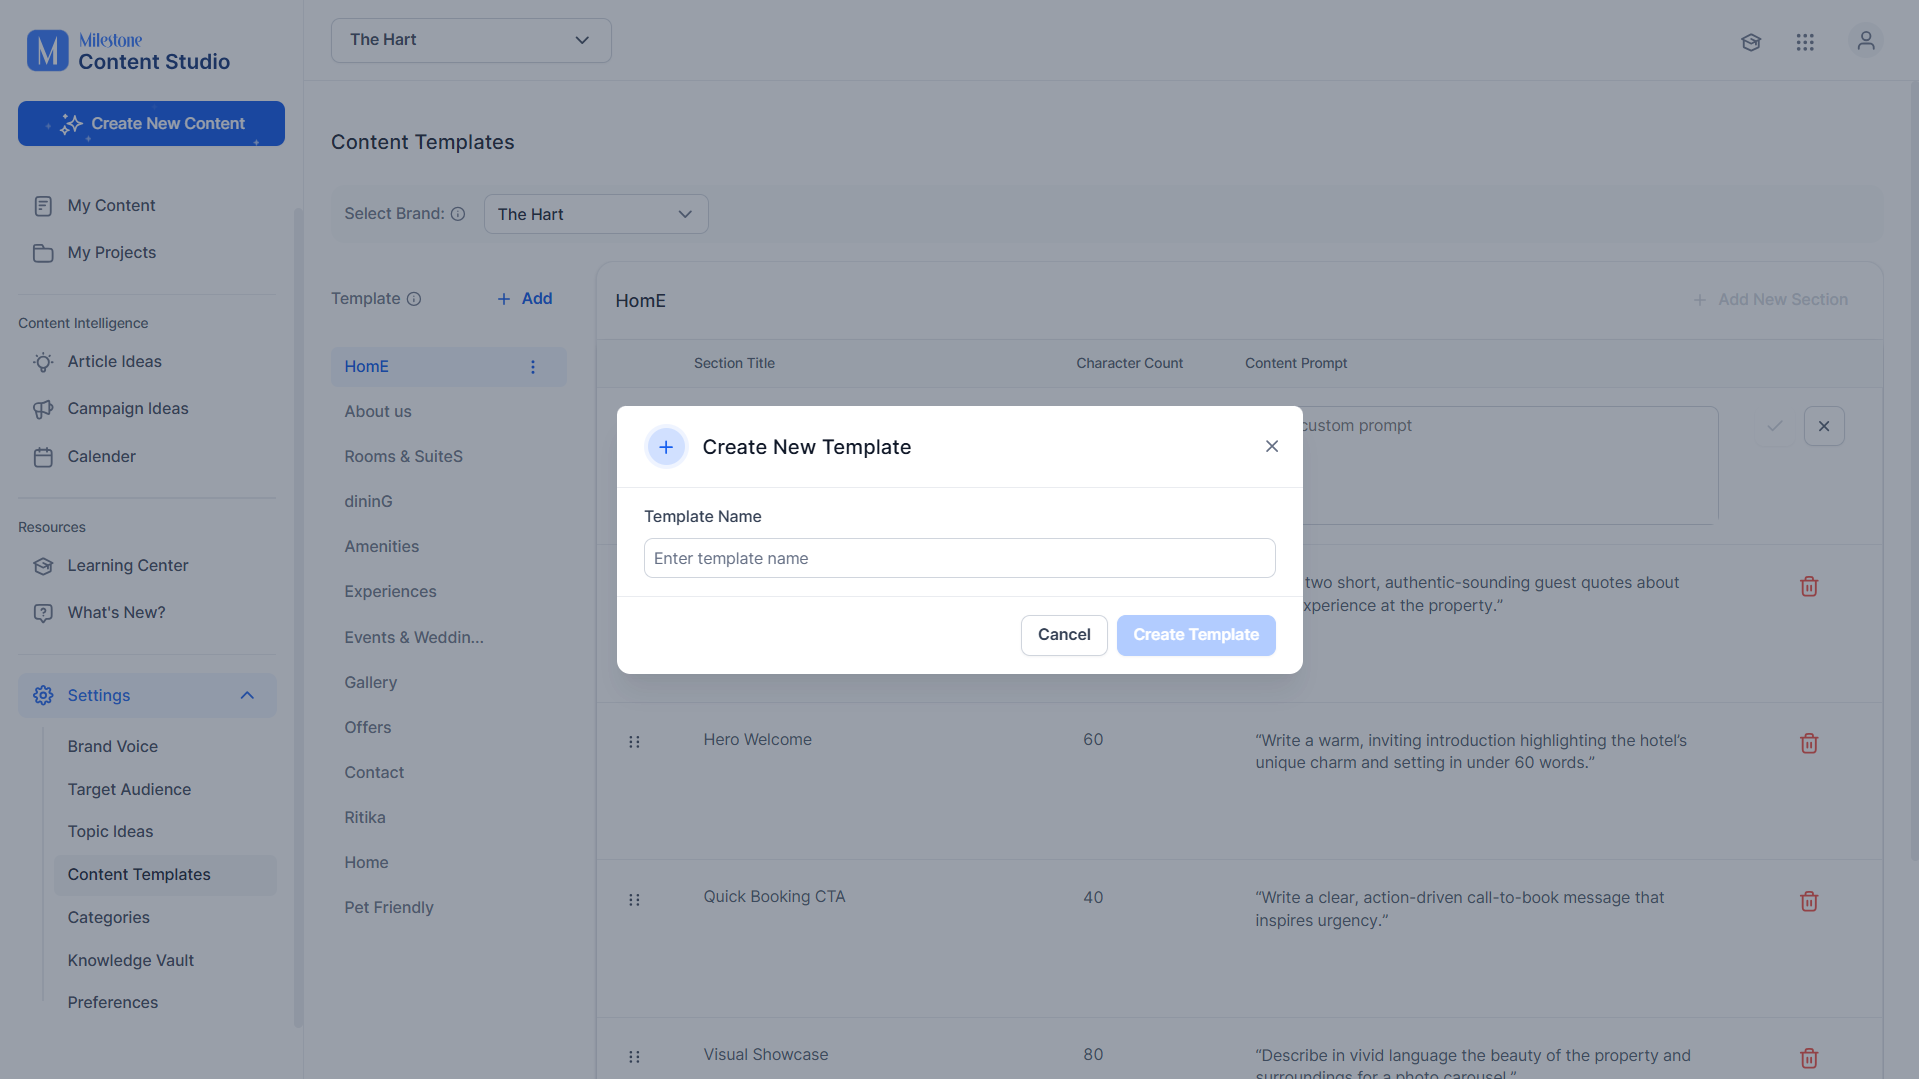Click the Template info icon
The image size is (1919, 1079).
[x=414, y=299]
